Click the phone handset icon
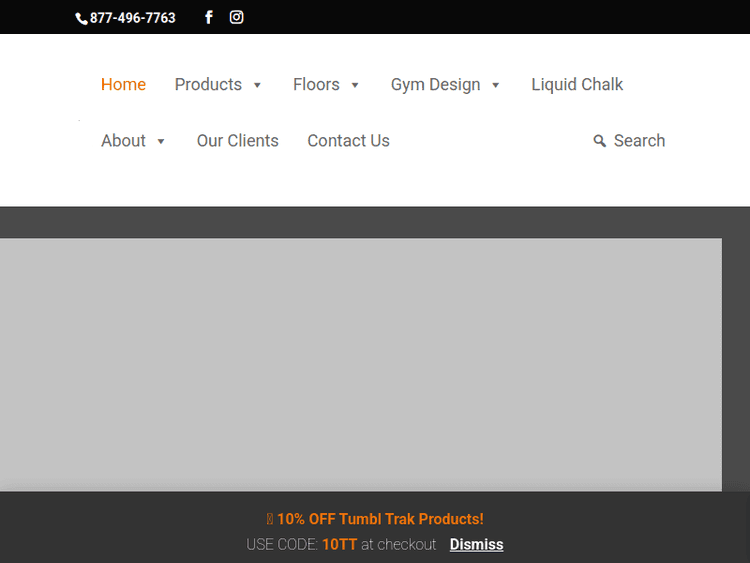 tap(81, 19)
